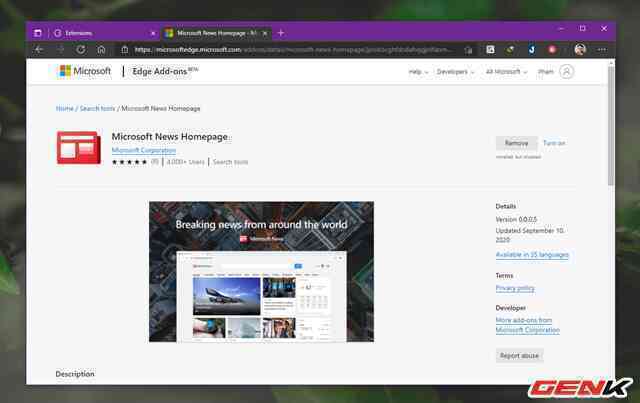Click the favorites star icon in address bar
The height and width of the screenshot is (403, 640).
(x=468, y=50)
